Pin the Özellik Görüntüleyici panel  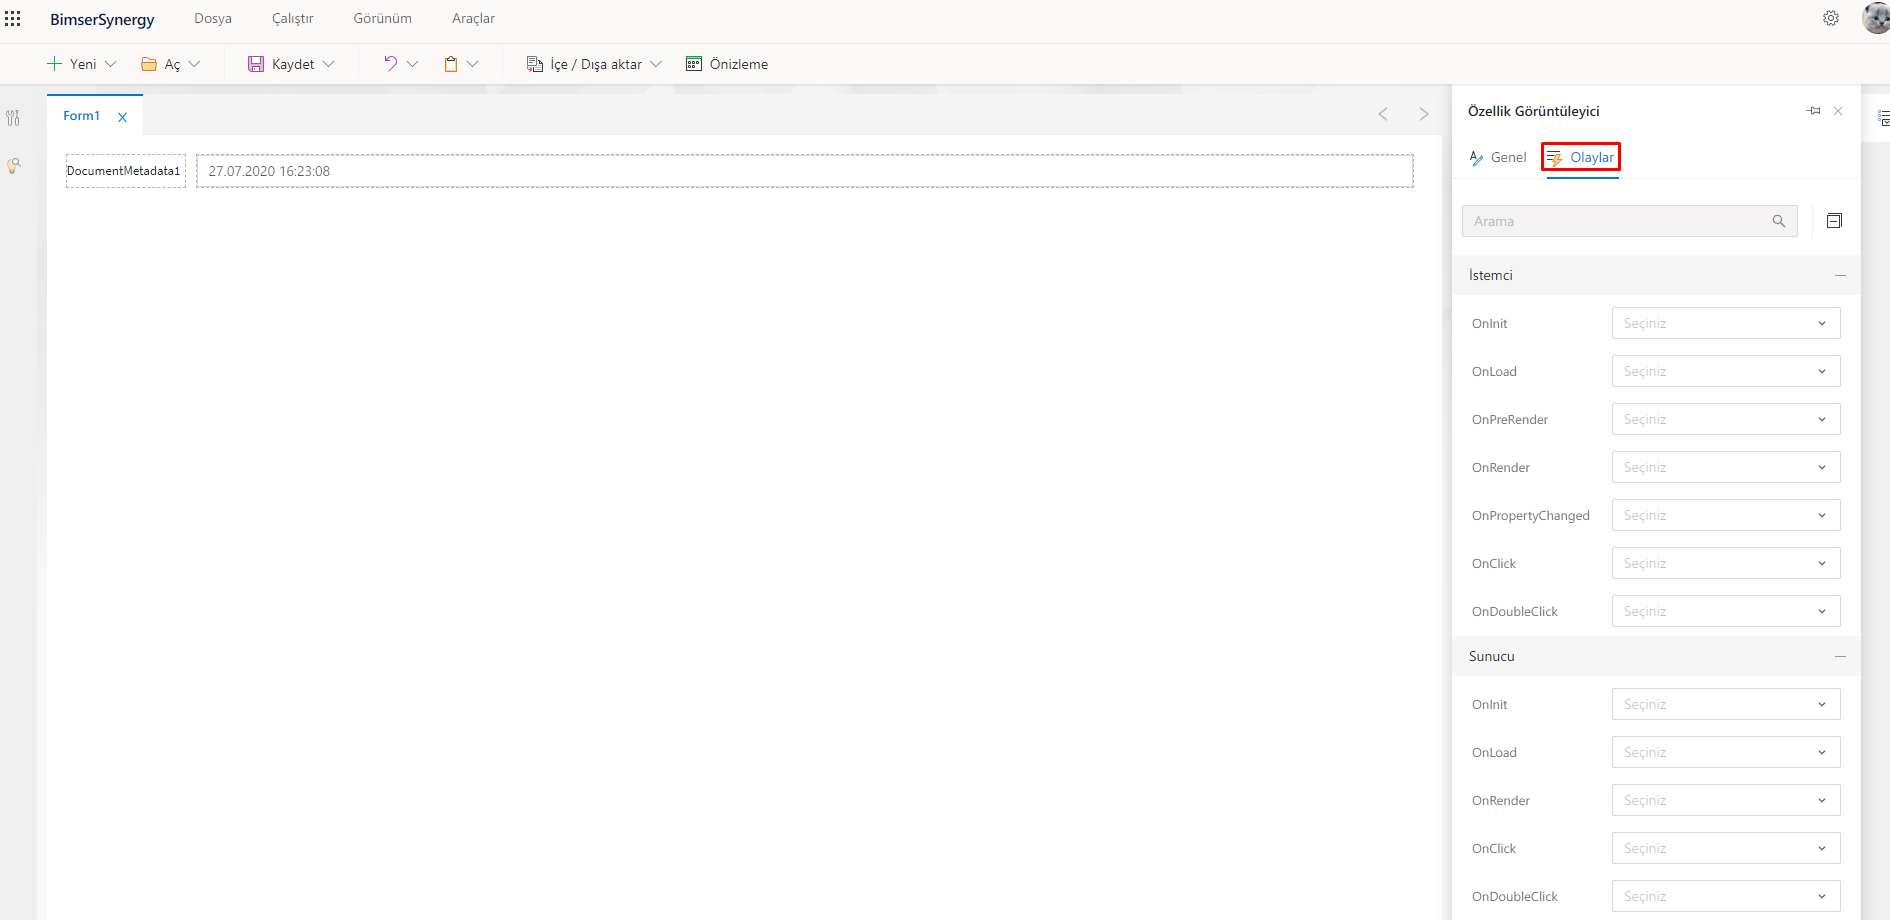pos(1814,111)
